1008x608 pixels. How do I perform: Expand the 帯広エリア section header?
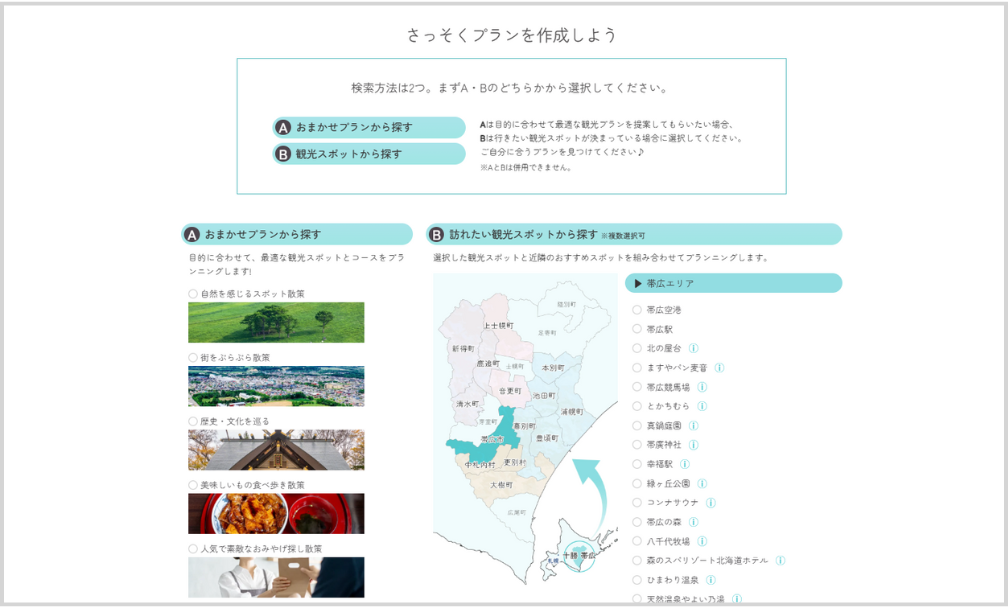[733, 283]
